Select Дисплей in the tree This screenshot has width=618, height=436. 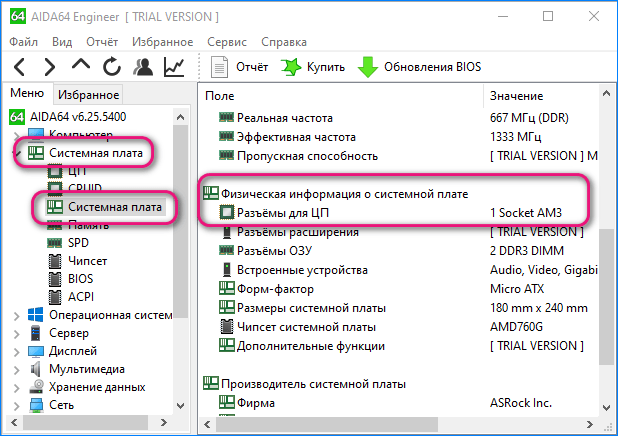click(x=73, y=351)
